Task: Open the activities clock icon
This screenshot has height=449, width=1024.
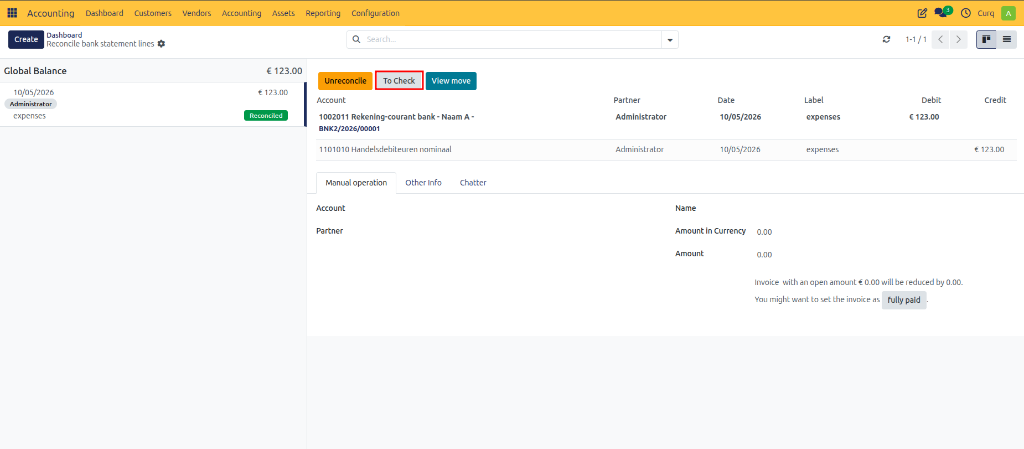Action: click(966, 13)
